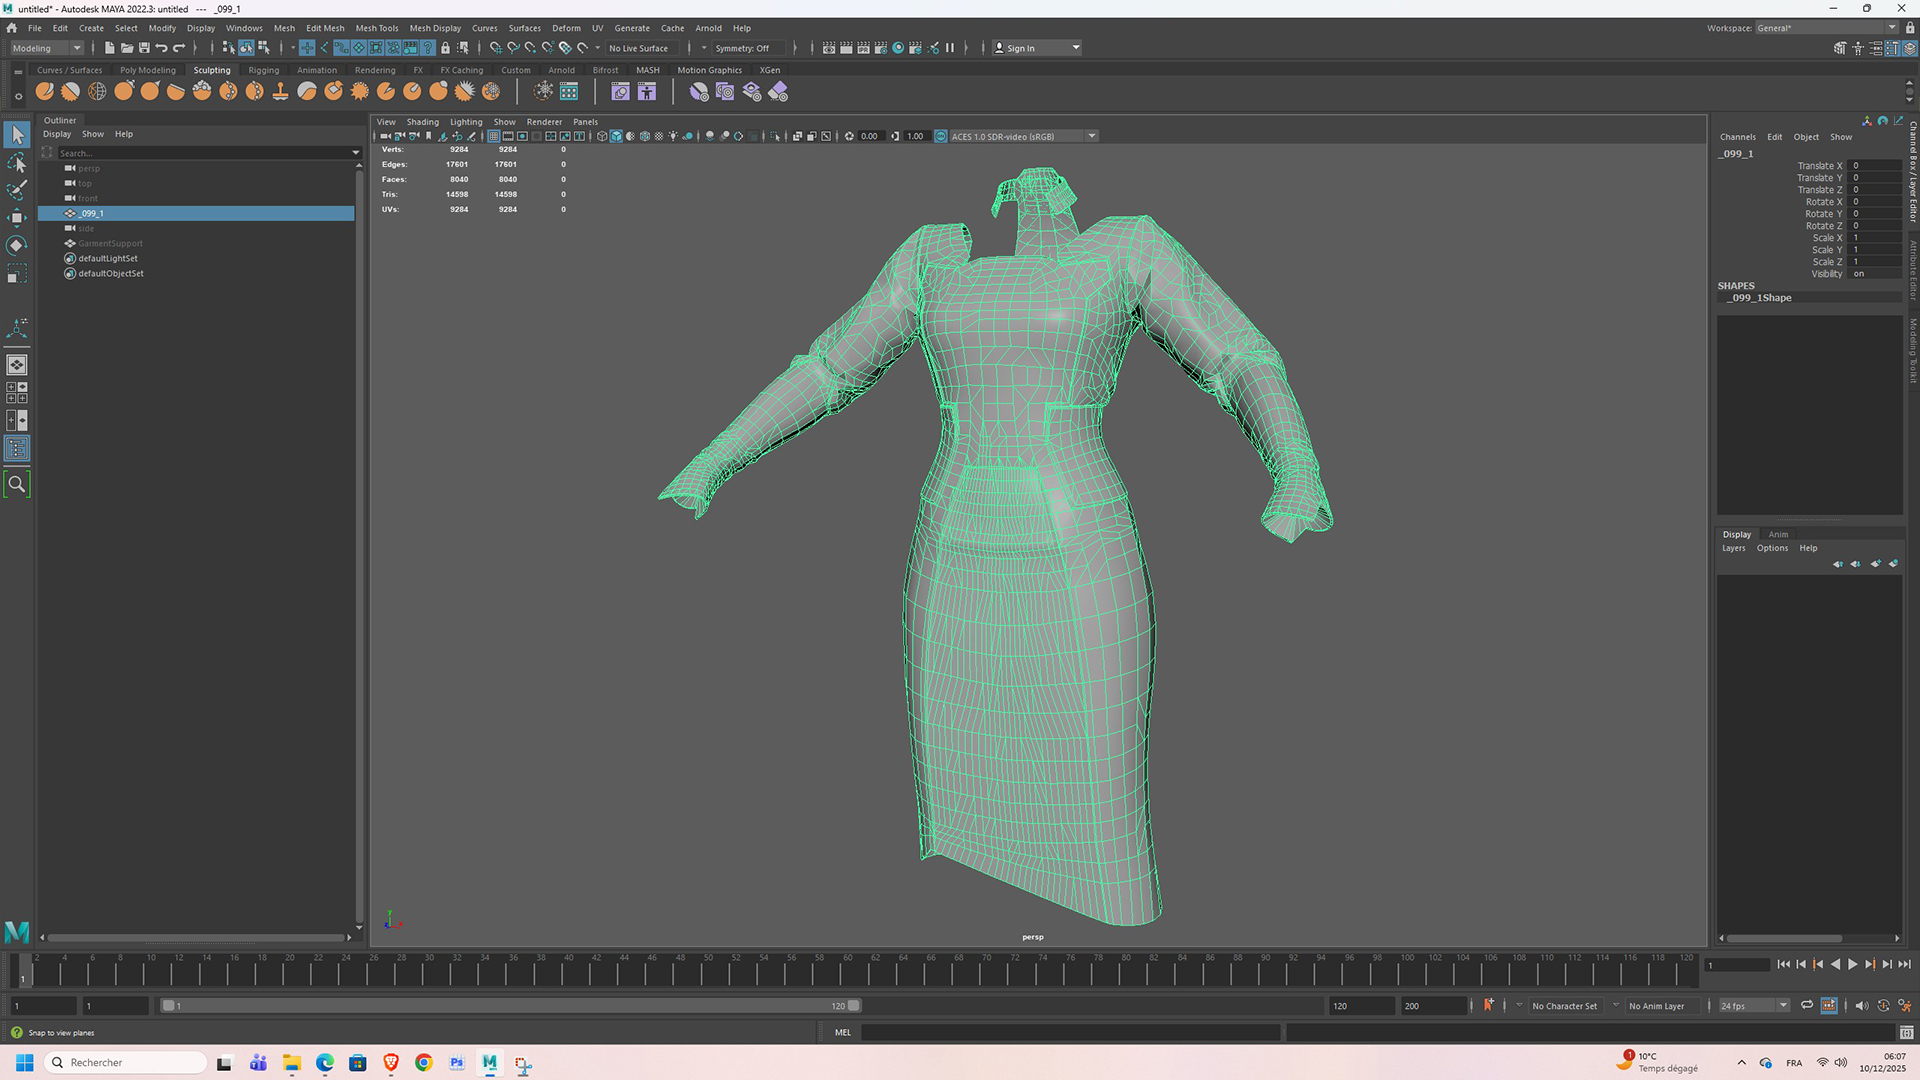Viewport: 1920px width, 1080px height.
Task: Click the New Scene icon
Action: [110, 48]
